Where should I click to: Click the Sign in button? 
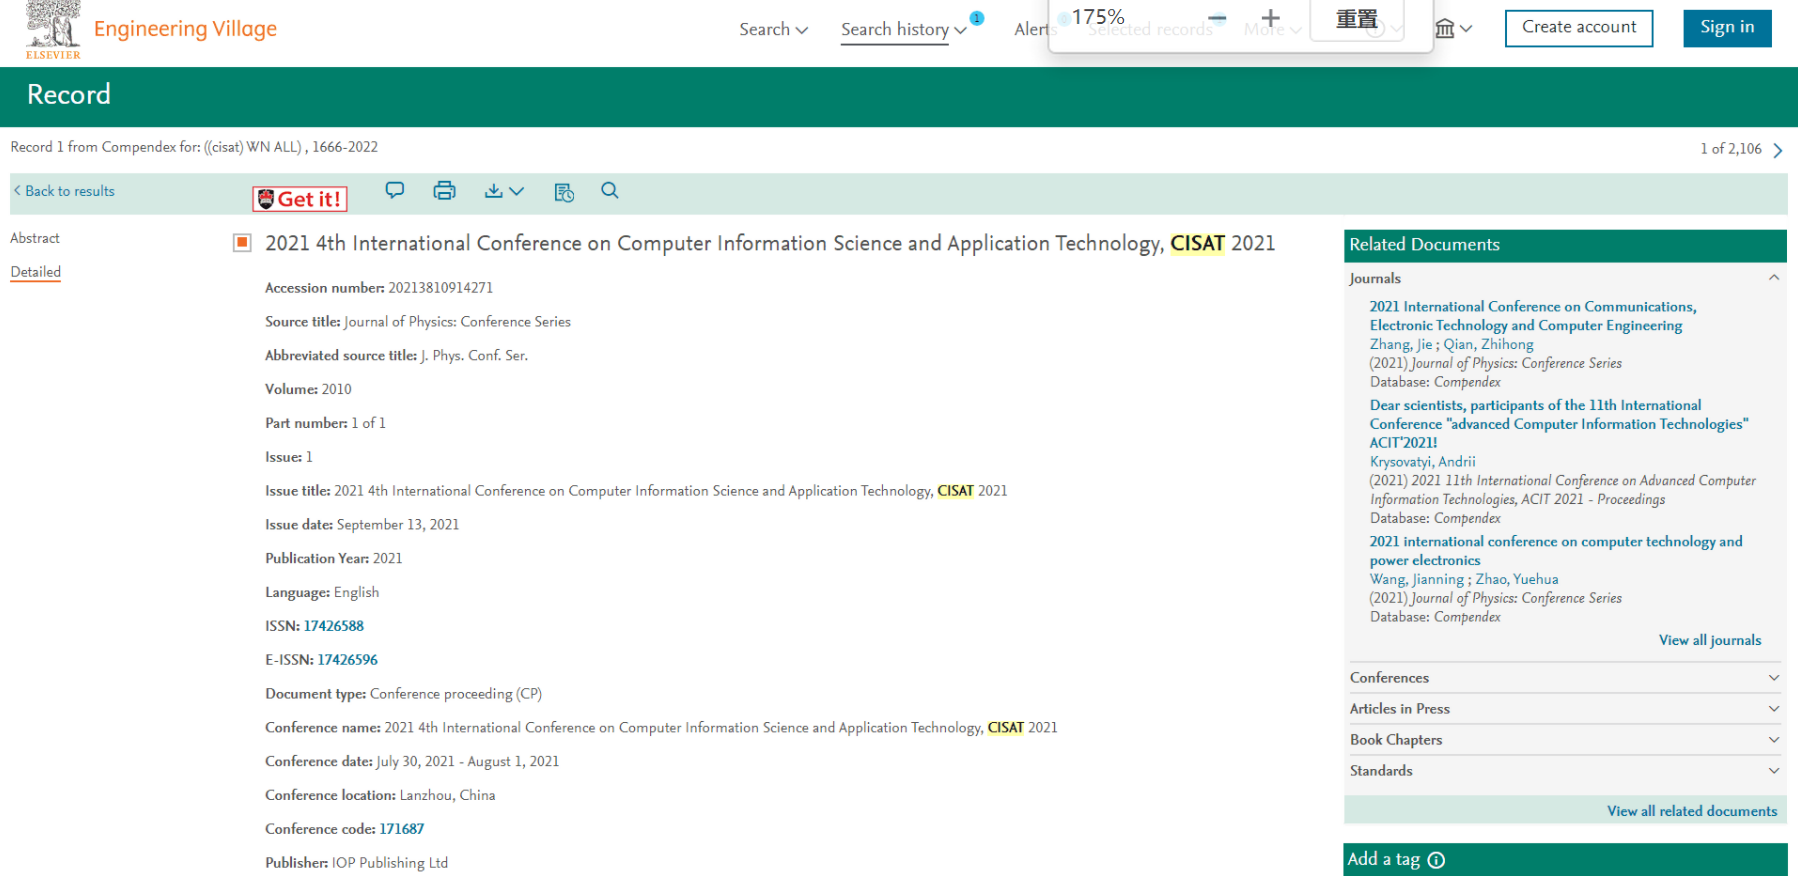[x=1727, y=28]
